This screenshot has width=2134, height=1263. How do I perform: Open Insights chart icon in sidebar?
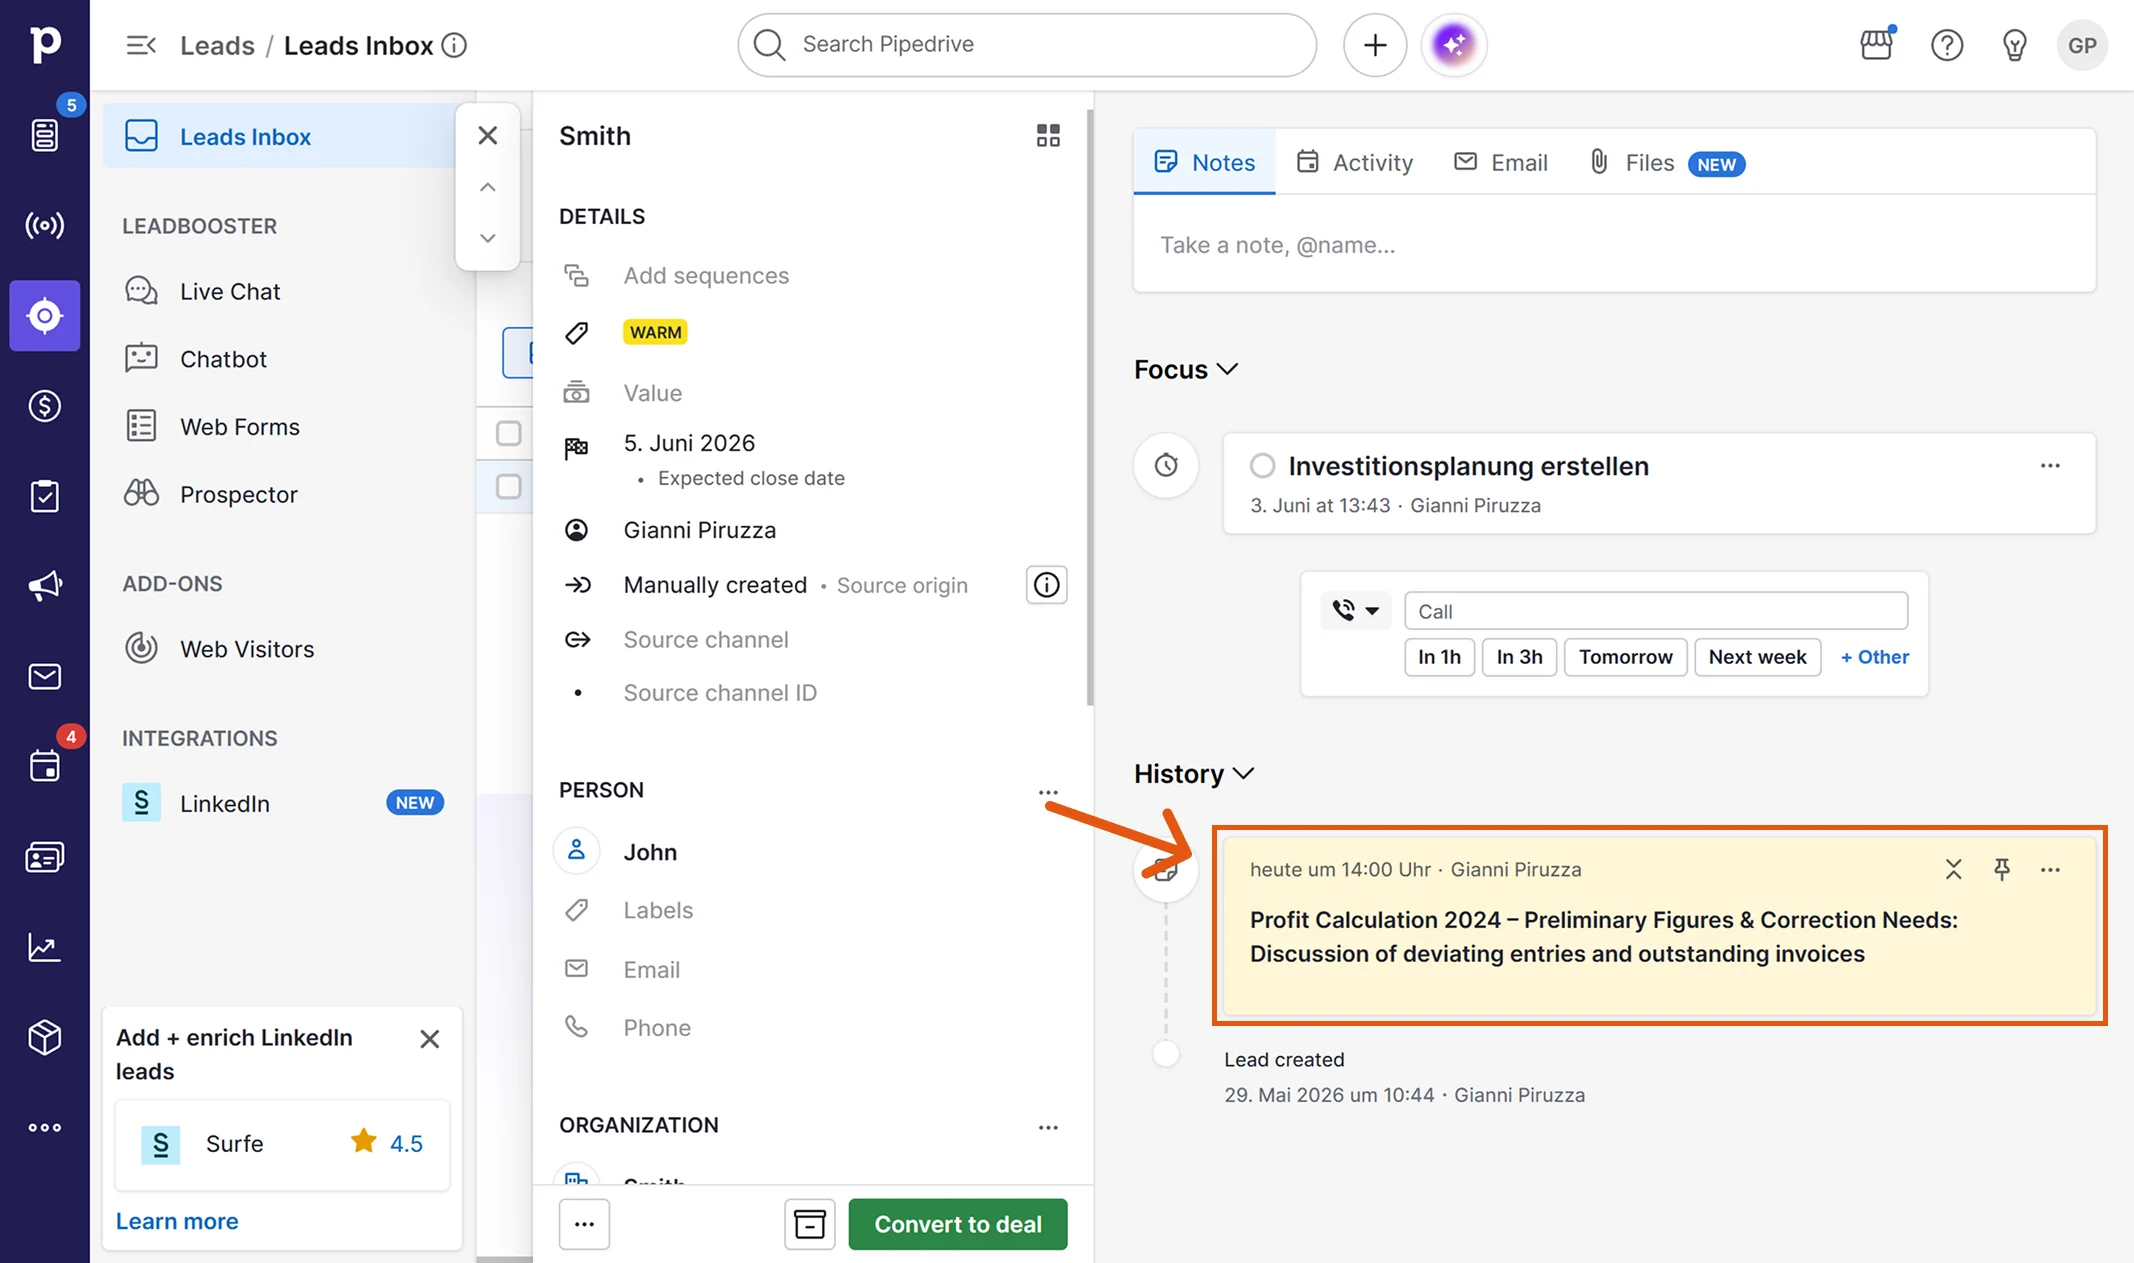pos(45,947)
